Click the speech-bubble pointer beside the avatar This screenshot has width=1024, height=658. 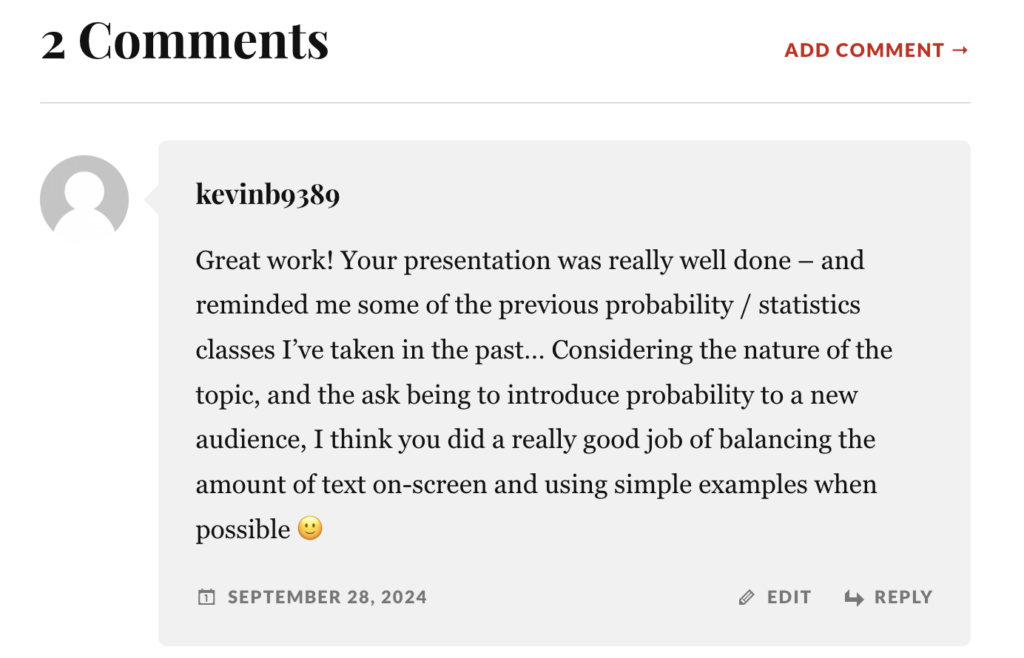[x=152, y=200]
